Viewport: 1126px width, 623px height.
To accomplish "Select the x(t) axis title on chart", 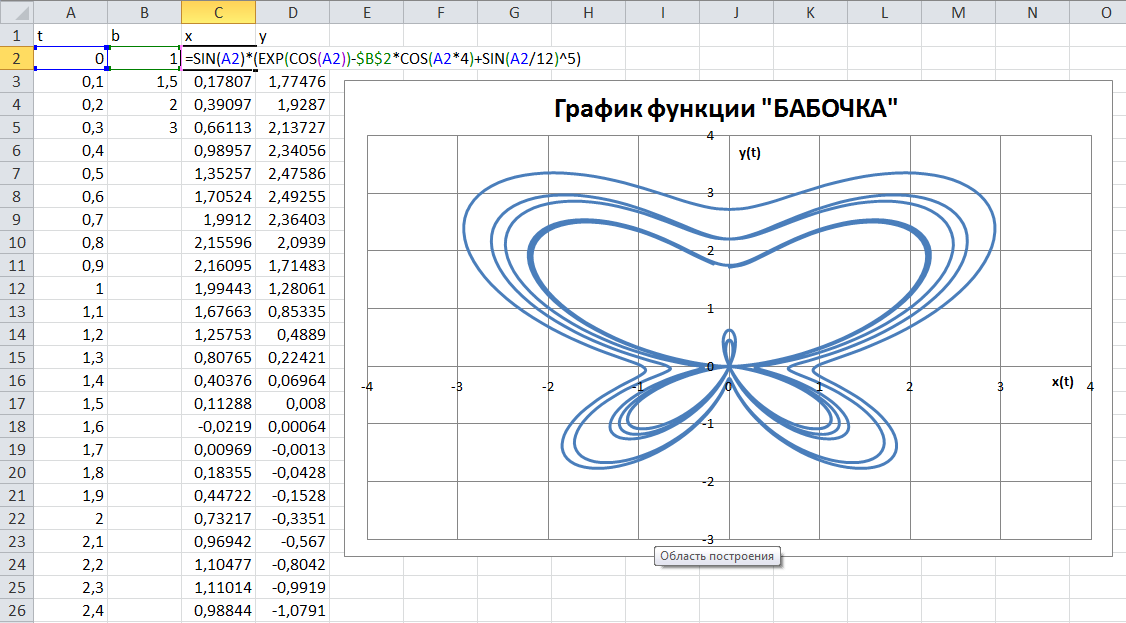I will click(1063, 382).
